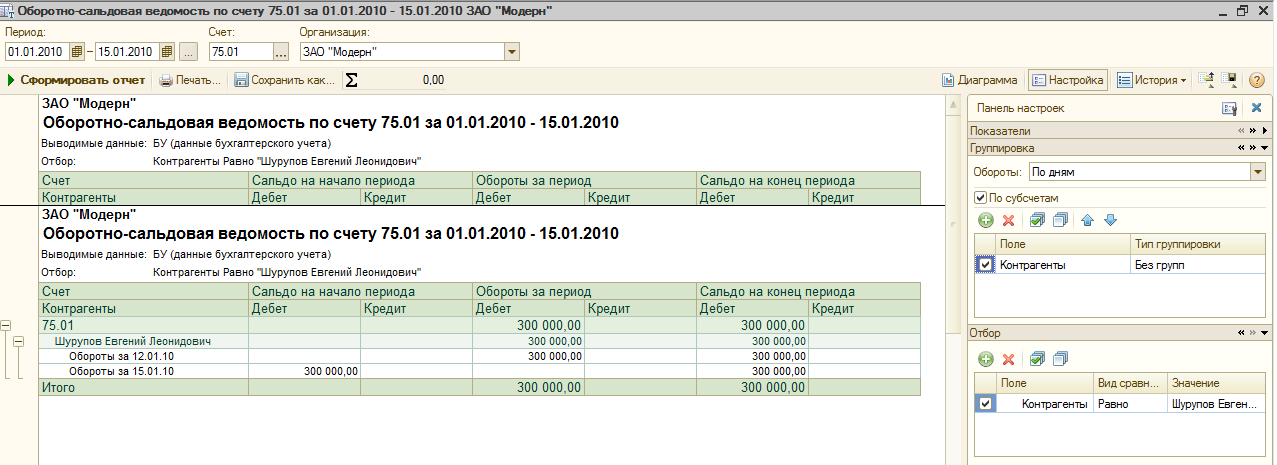The height and width of the screenshot is (465, 1277).
Task: Click the left chevrons in Отбор header
Action: coord(1241,333)
